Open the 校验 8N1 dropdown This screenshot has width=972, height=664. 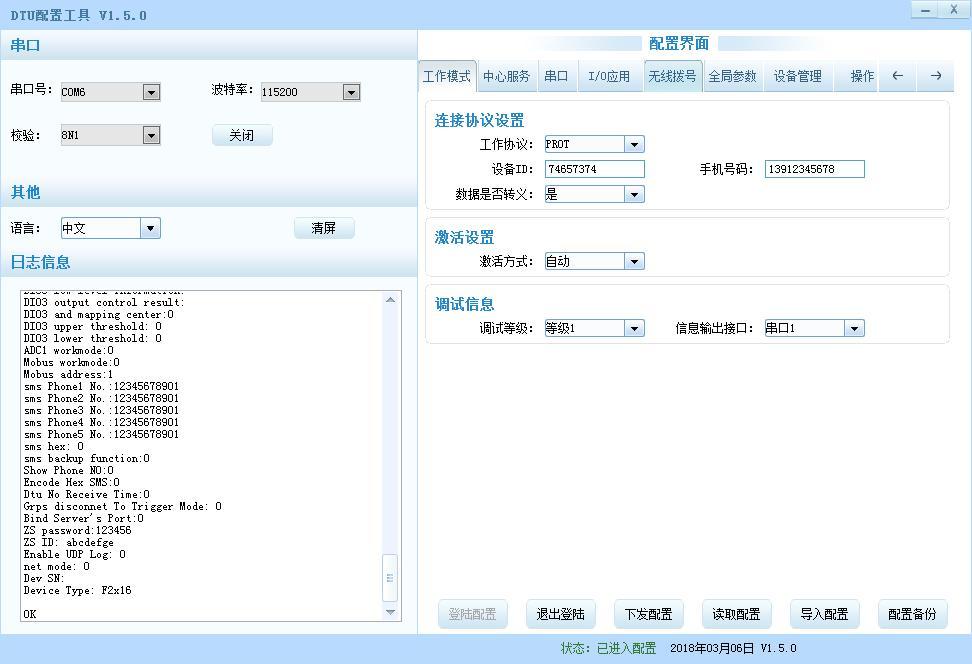[151, 135]
